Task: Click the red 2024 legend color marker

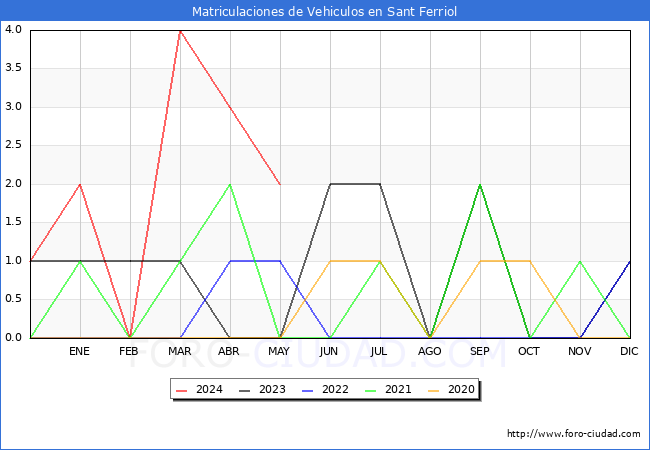Action: point(182,390)
